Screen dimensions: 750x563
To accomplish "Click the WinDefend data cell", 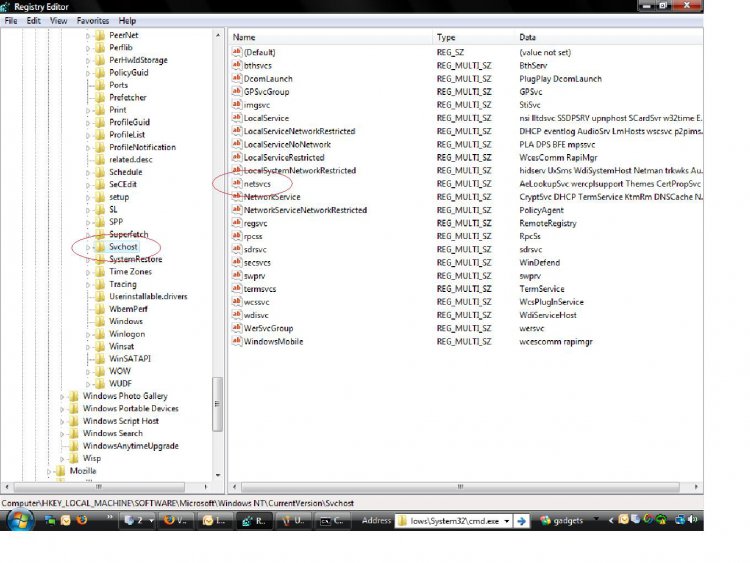I will tap(540, 263).
